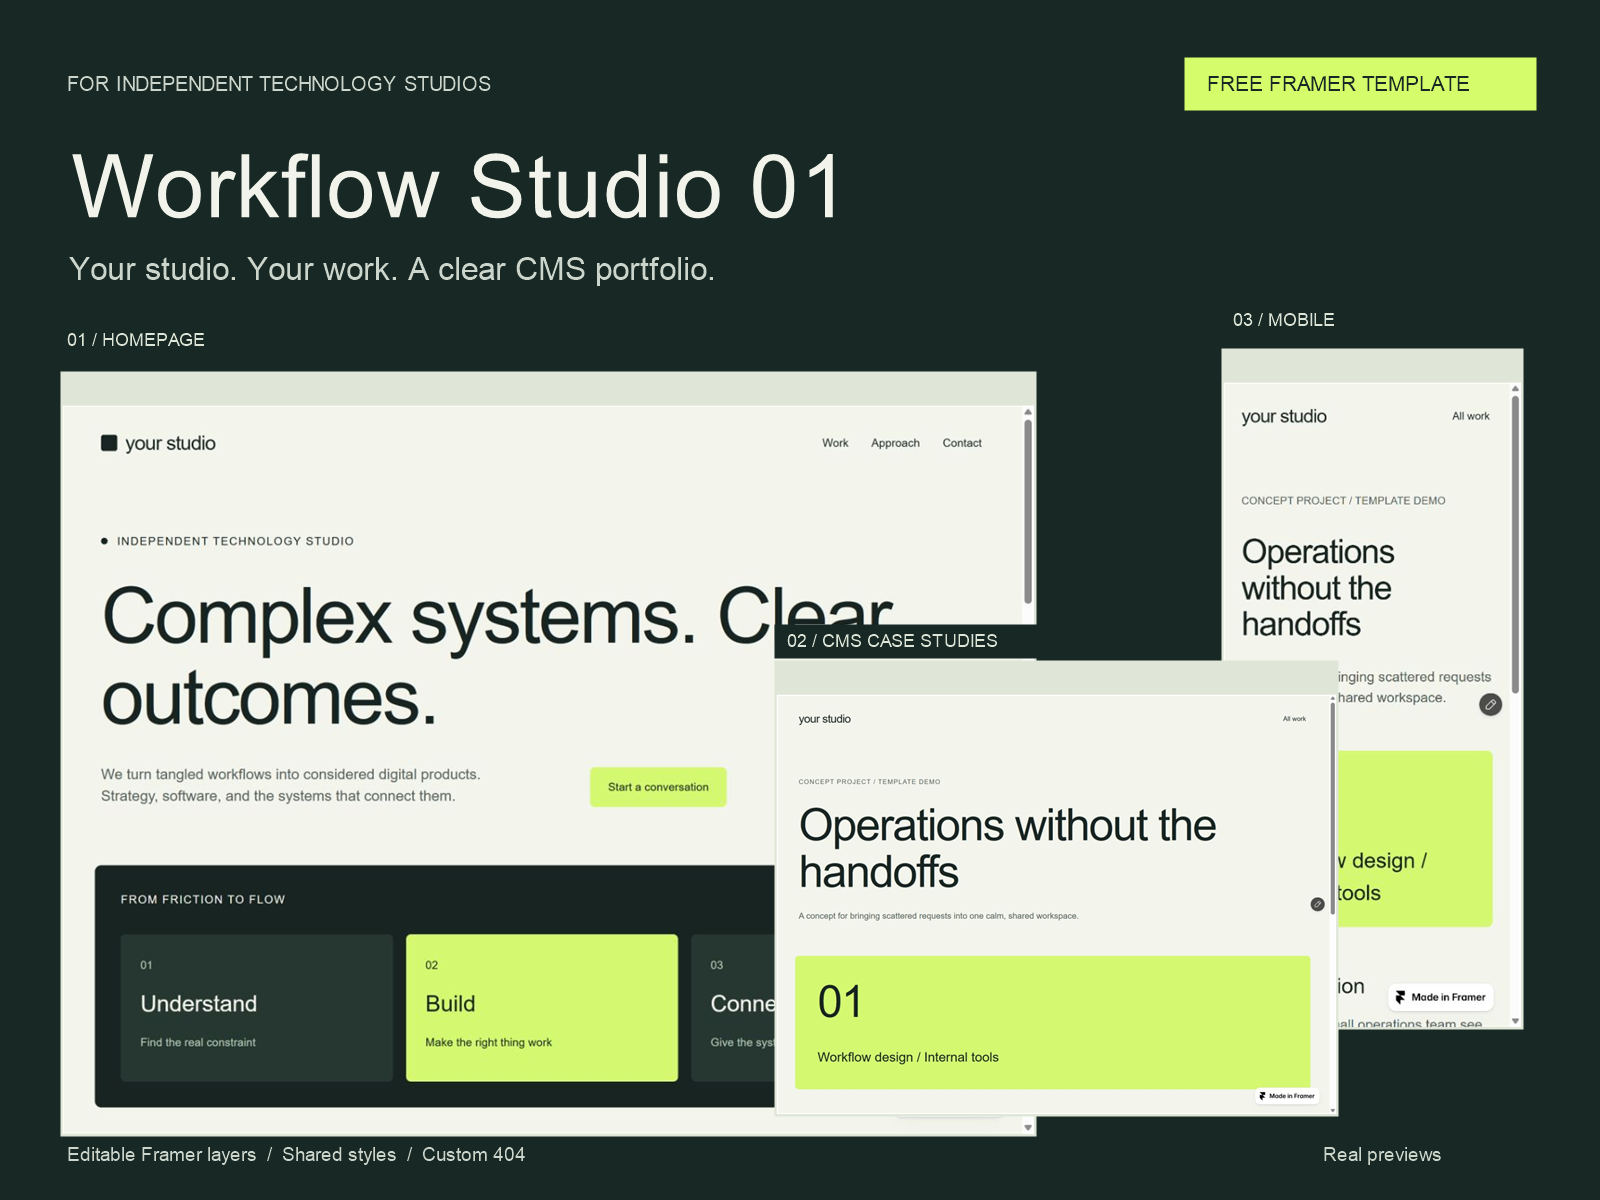Click the green 01 Workflow design card in CMS preview
Screen dimensions: 1600x1200
pos(1052,1022)
